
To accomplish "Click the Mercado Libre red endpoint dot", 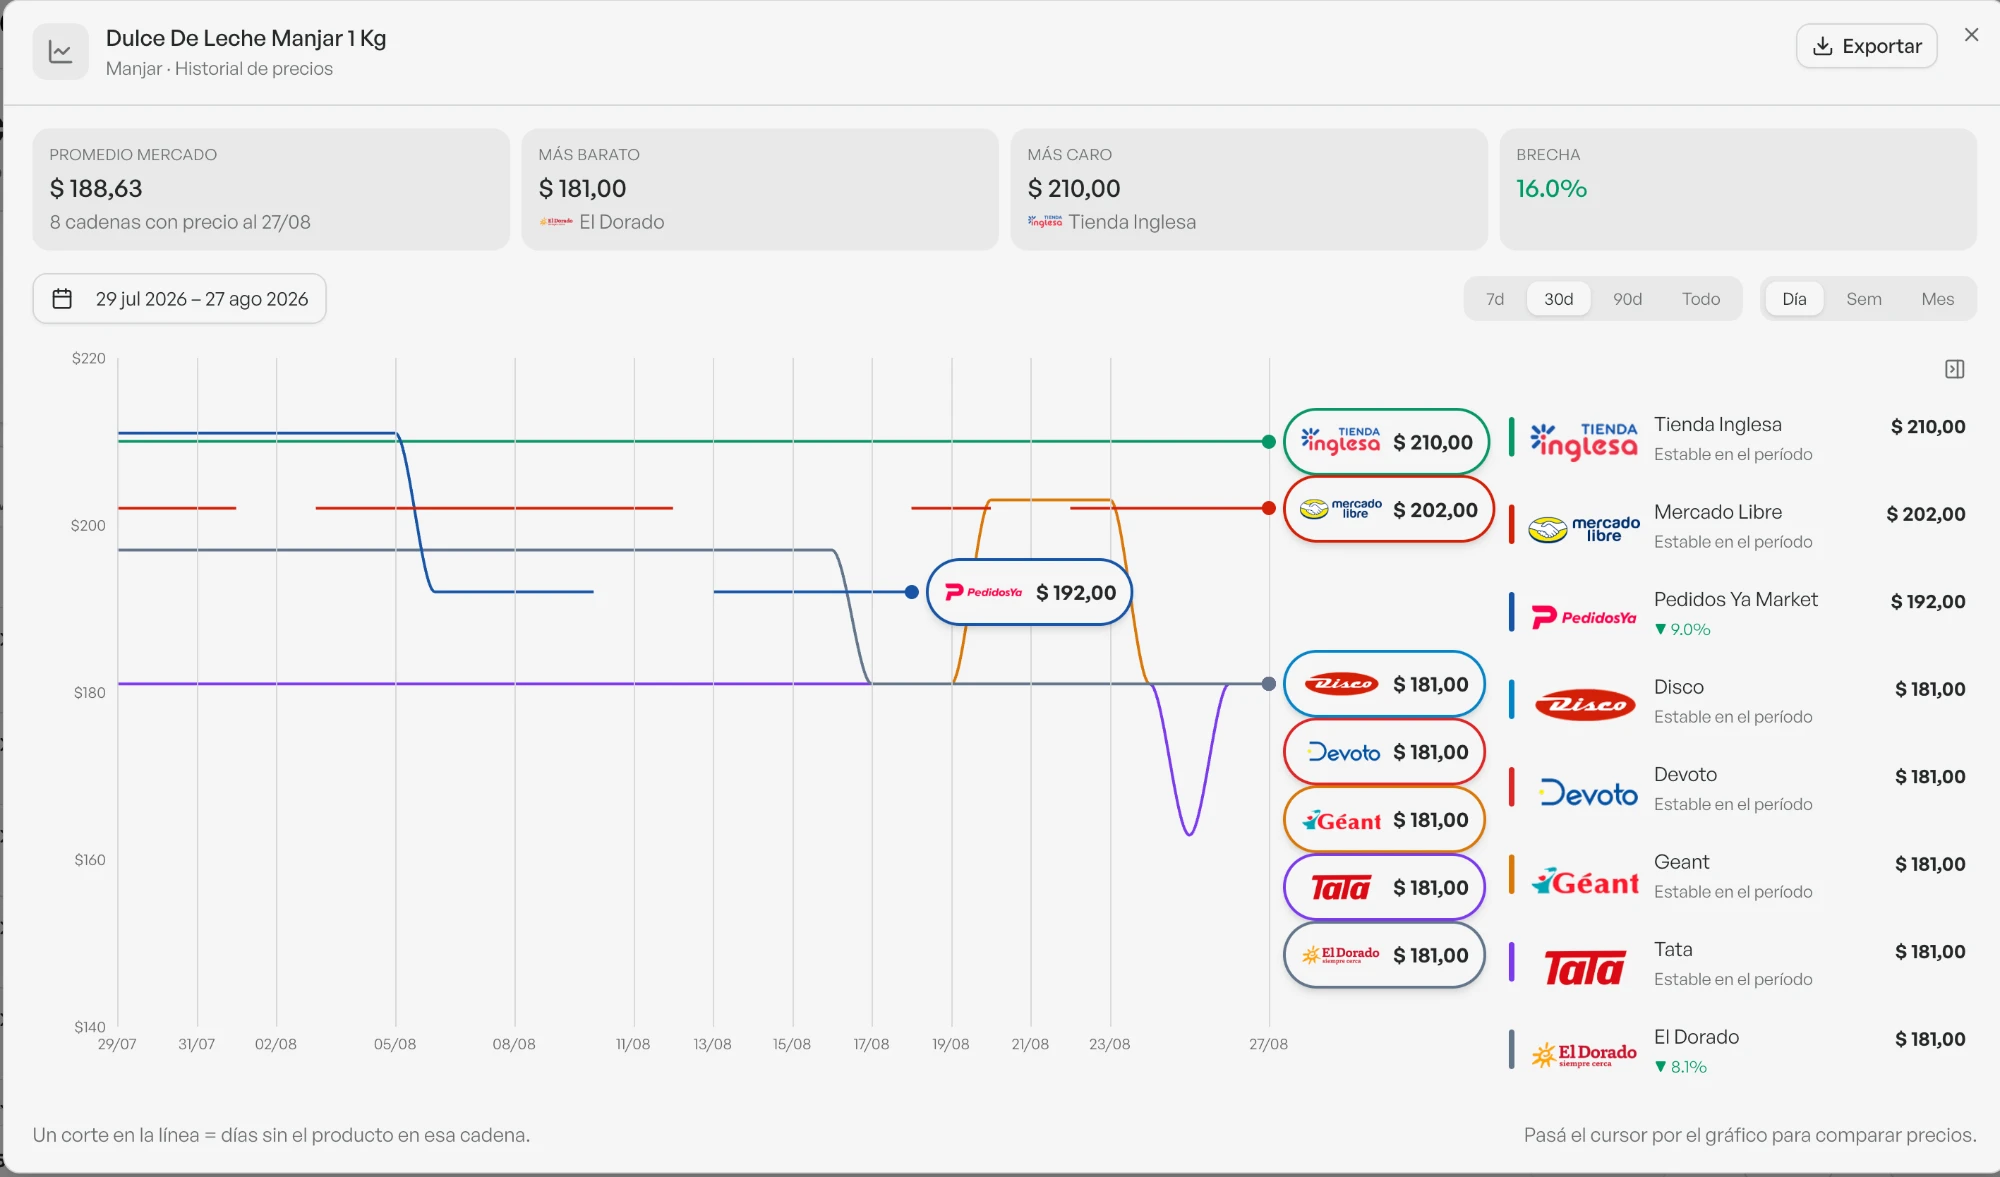I will [1269, 508].
